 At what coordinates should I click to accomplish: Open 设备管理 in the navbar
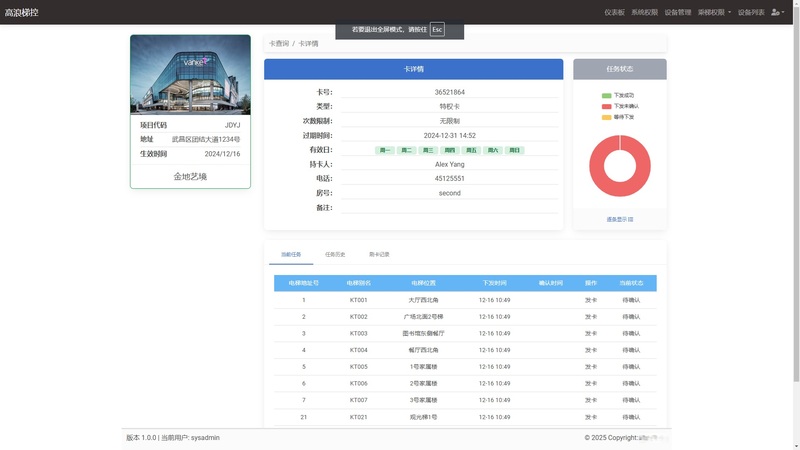[678, 12]
